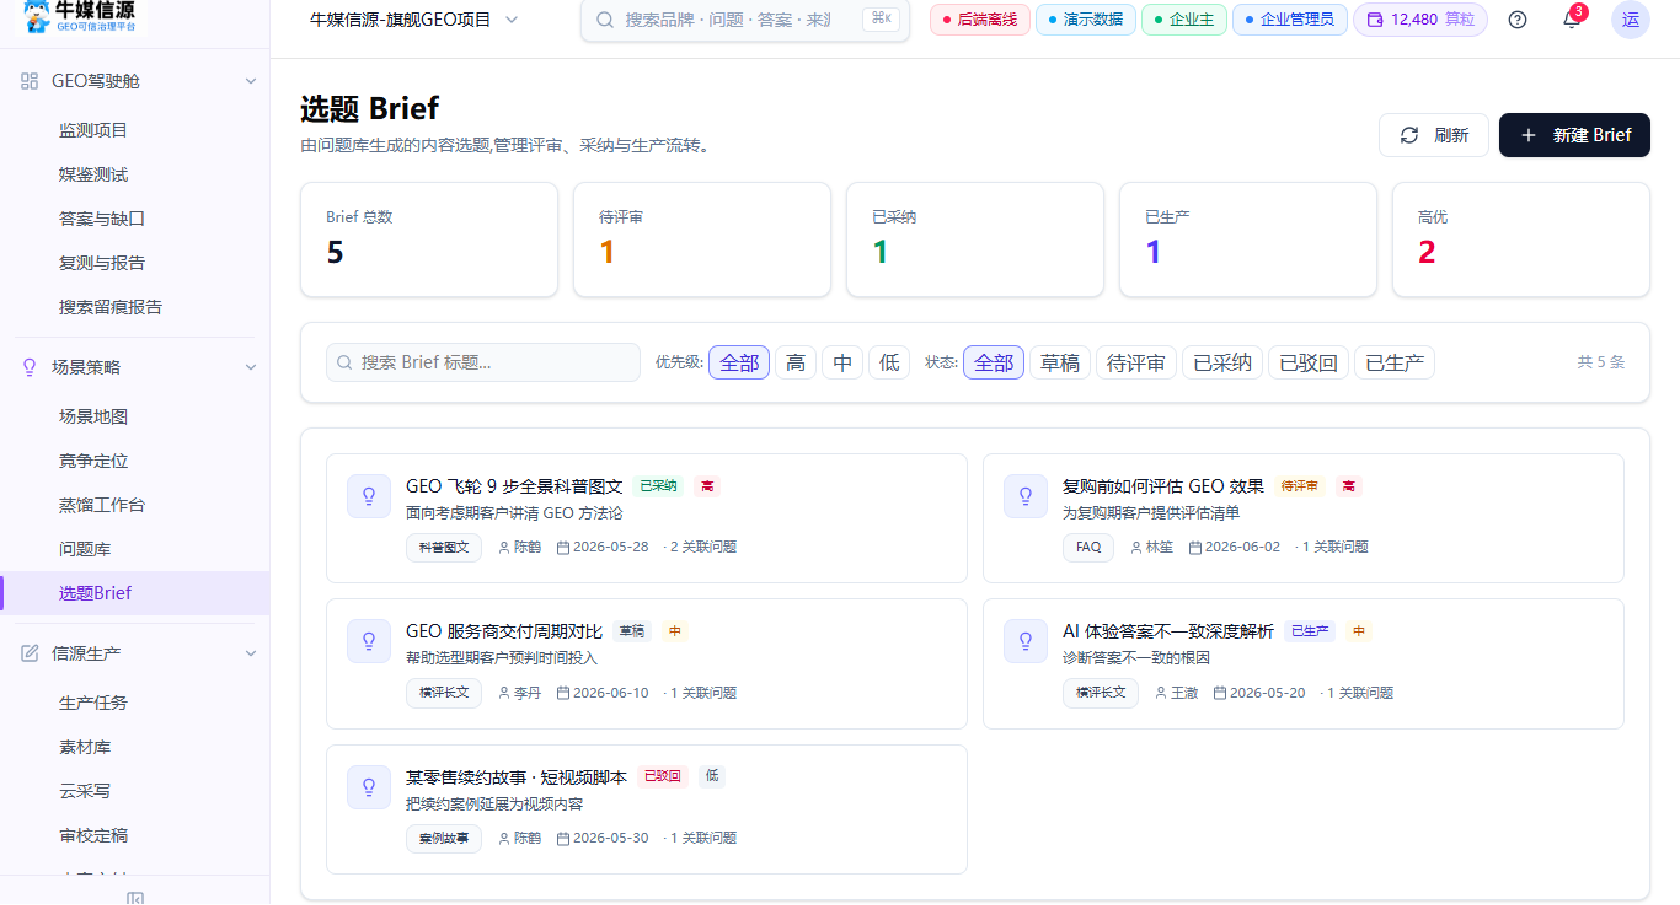The width and height of the screenshot is (1680, 905).
Task: Click the 刷新 button
Action: [1433, 135]
